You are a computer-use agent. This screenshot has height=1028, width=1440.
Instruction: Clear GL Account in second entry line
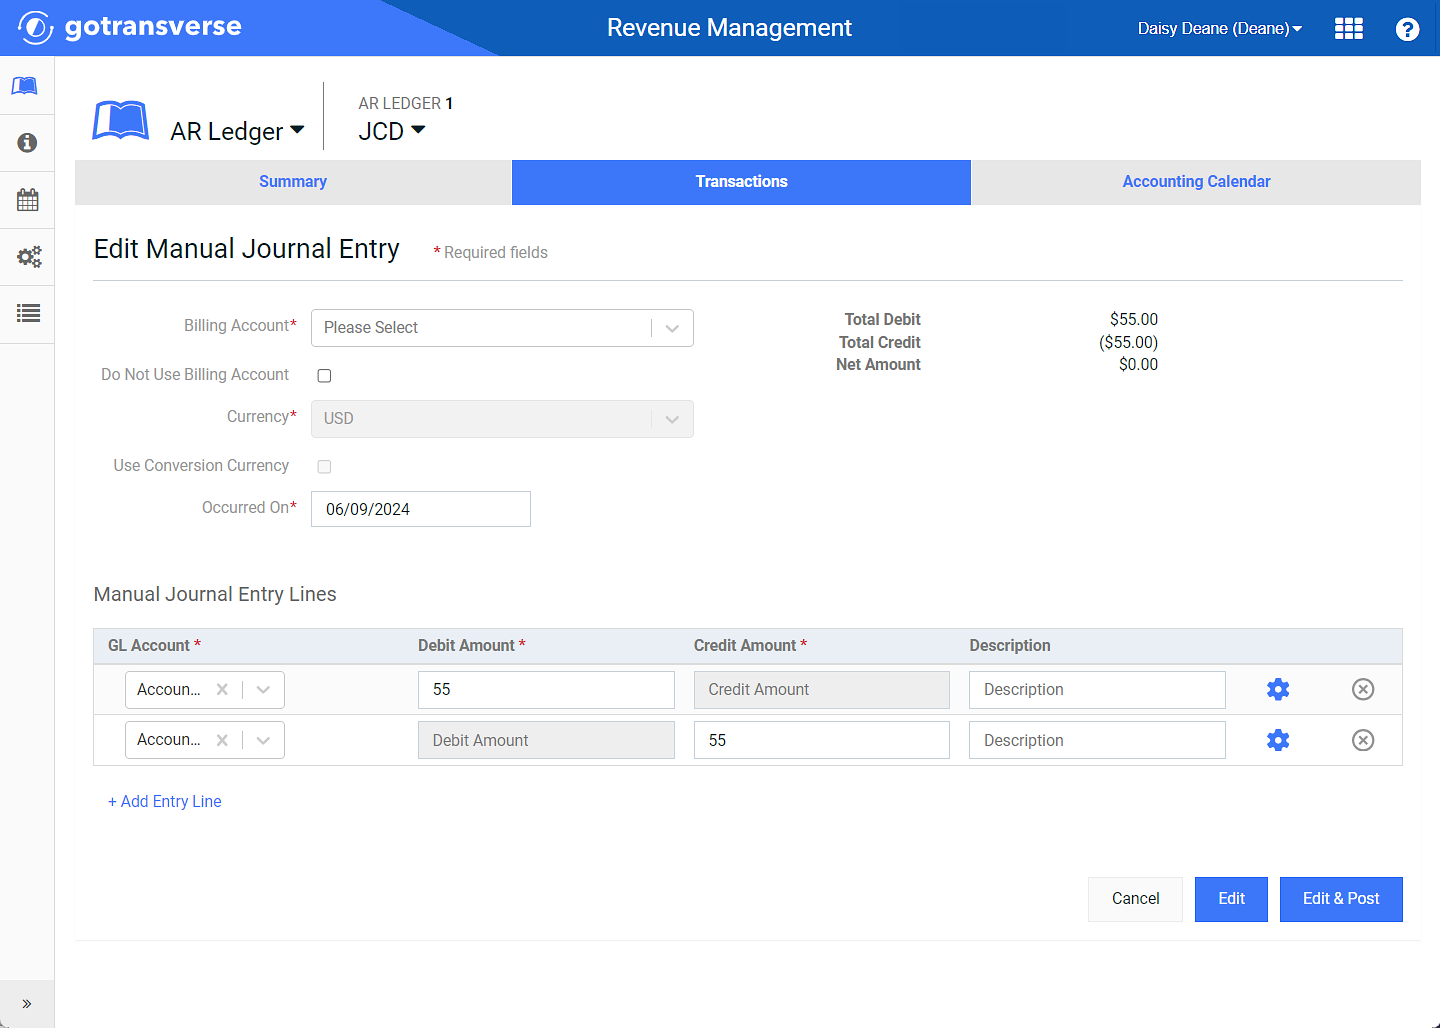(x=222, y=740)
